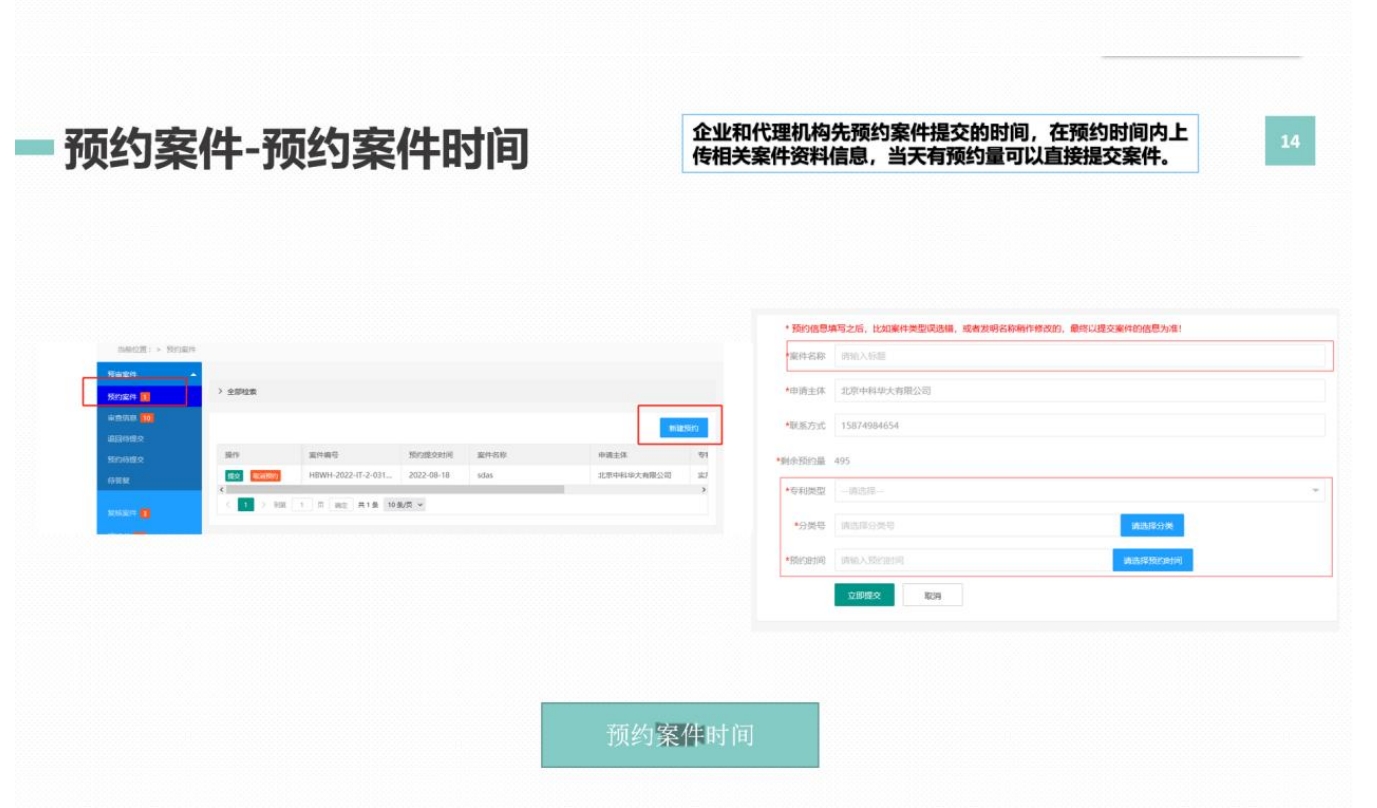1377x808 pixels.
Task: Click the table horizontal scrollbar thumb
Action: click(395, 490)
